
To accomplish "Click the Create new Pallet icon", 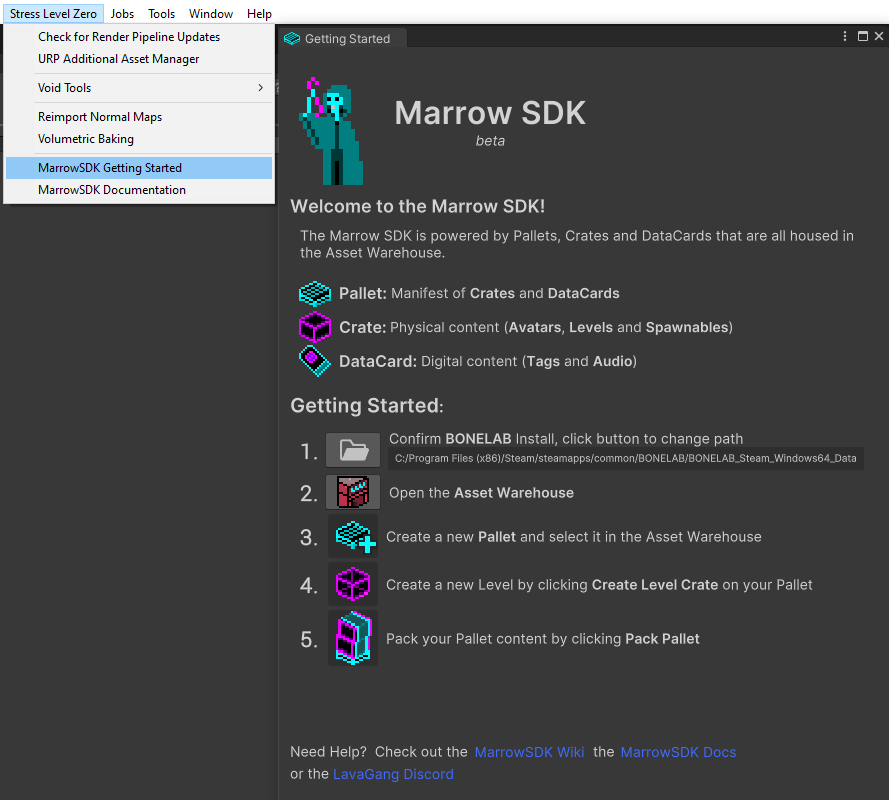I will click(x=353, y=537).
